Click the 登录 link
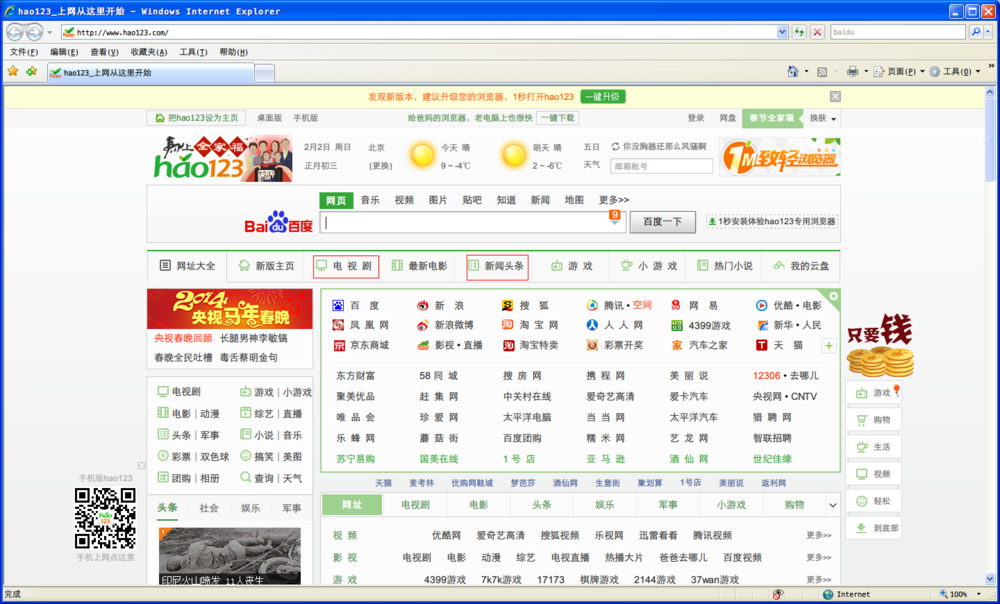Image resolution: width=1000 pixels, height=604 pixels. tap(696, 118)
